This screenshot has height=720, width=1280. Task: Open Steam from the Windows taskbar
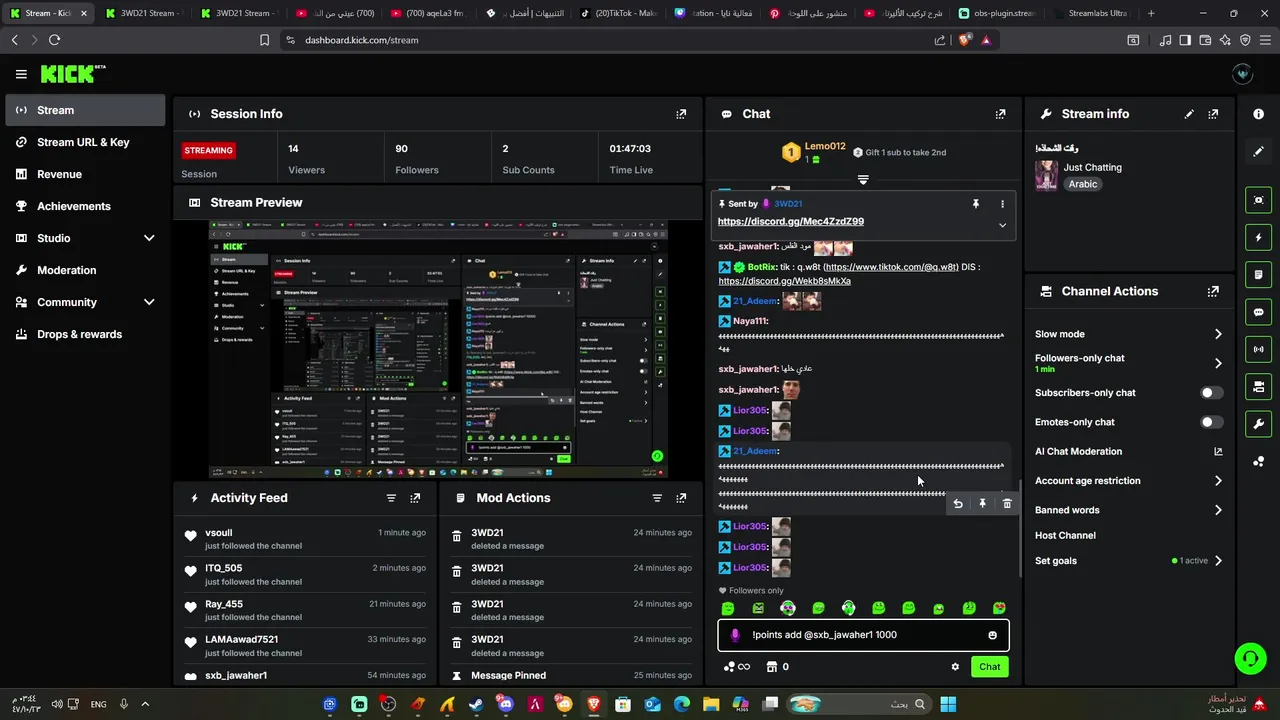coord(476,705)
